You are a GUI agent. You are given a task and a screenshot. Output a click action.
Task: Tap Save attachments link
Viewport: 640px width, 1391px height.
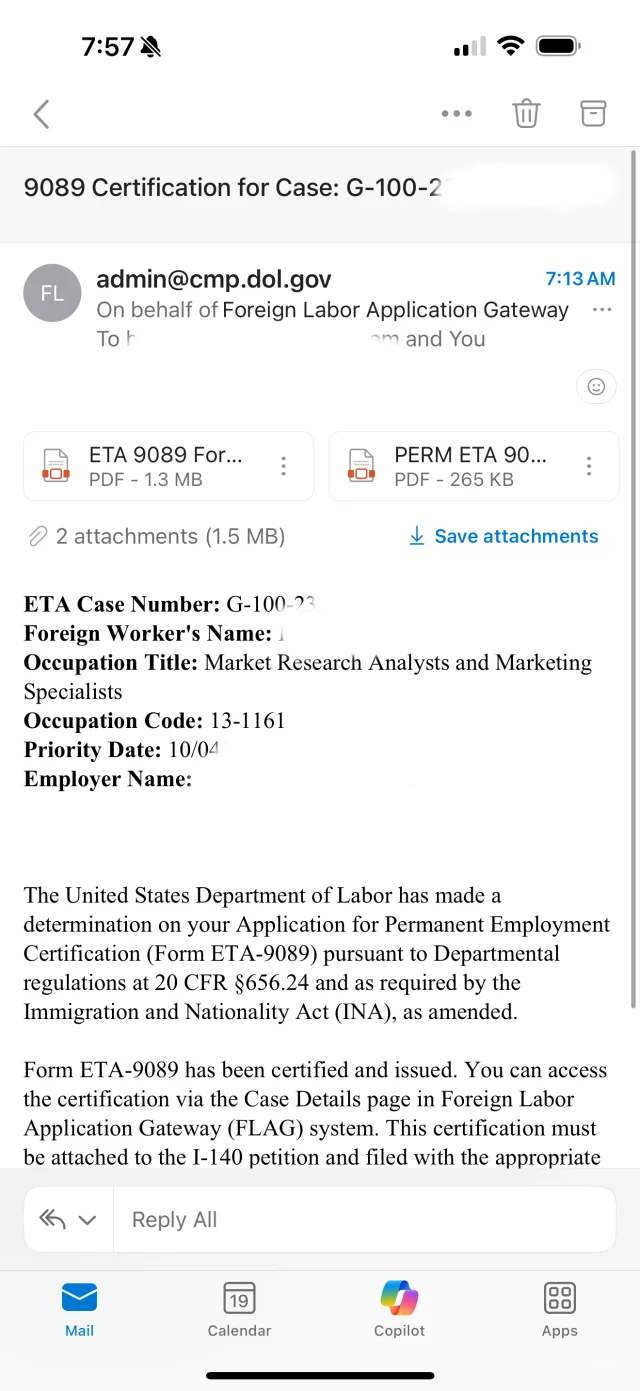point(504,536)
